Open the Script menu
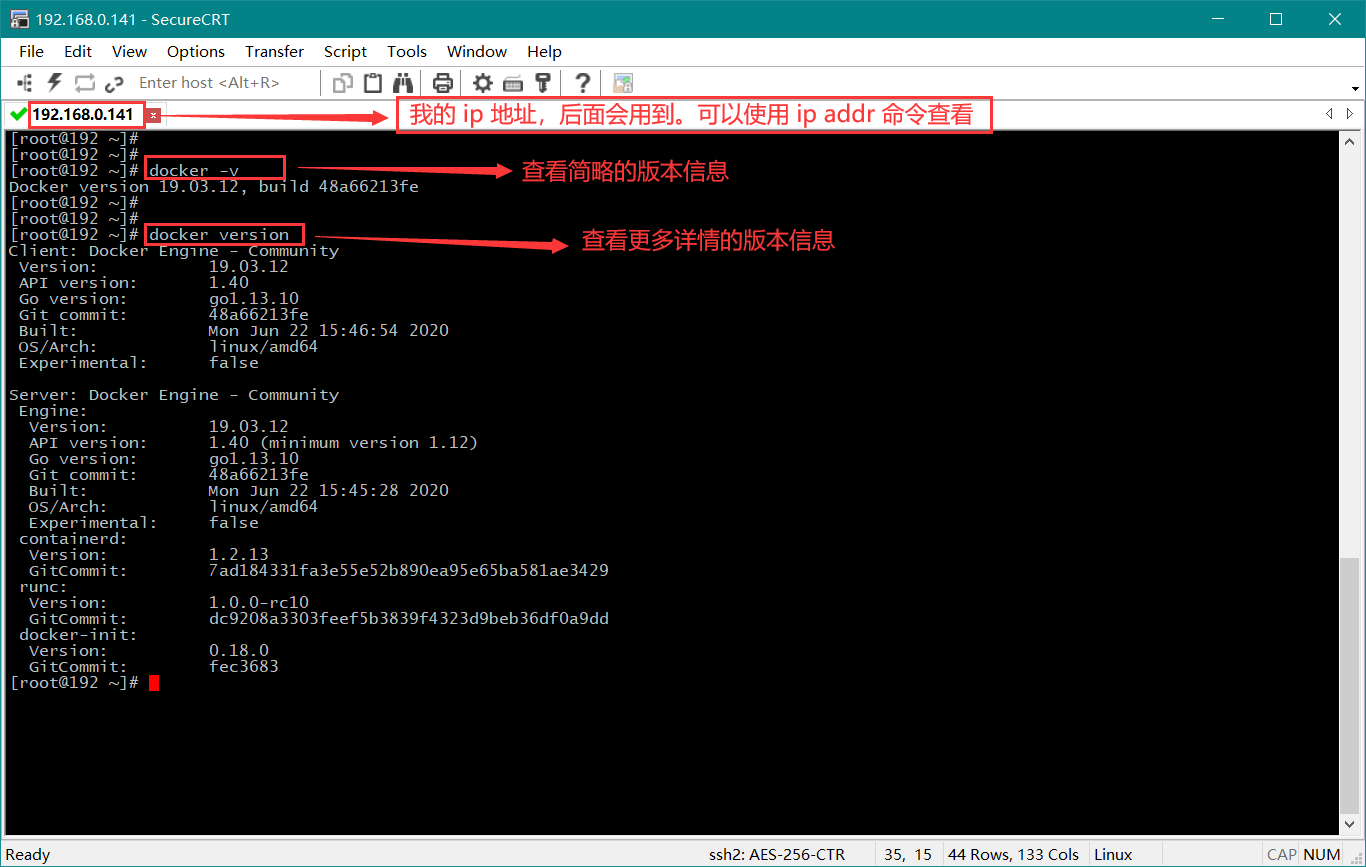The height and width of the screenshot is (867, 1366). (x=345, y=52)
